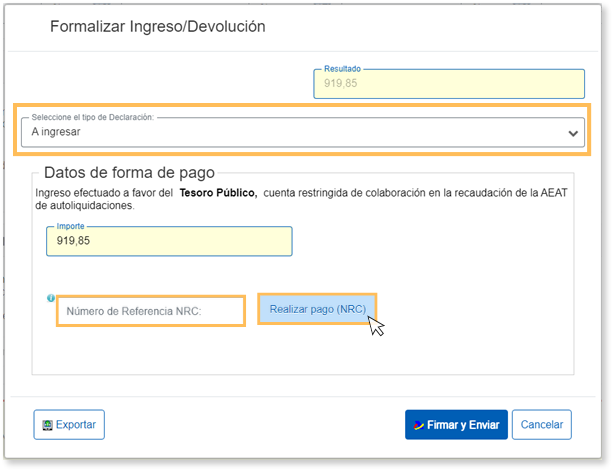This screenshot has width=613, height=471.
Task: Click the Exportar button
Action: (x=69, y=425)
